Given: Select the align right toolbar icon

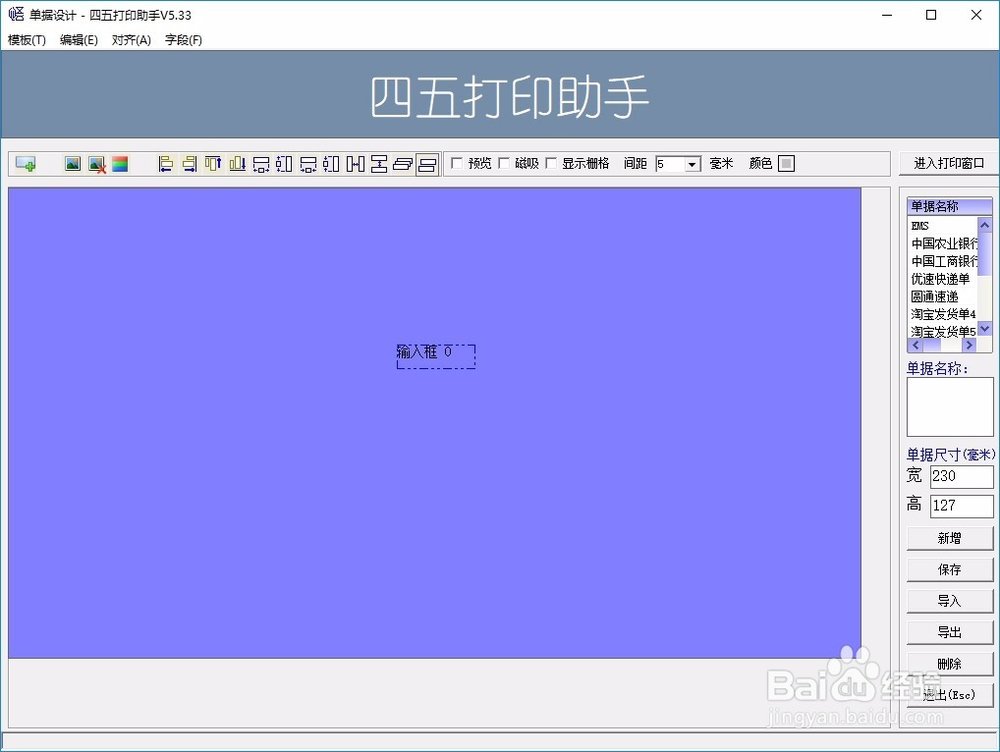Looking at the screenshot, I should pos(189,163).
